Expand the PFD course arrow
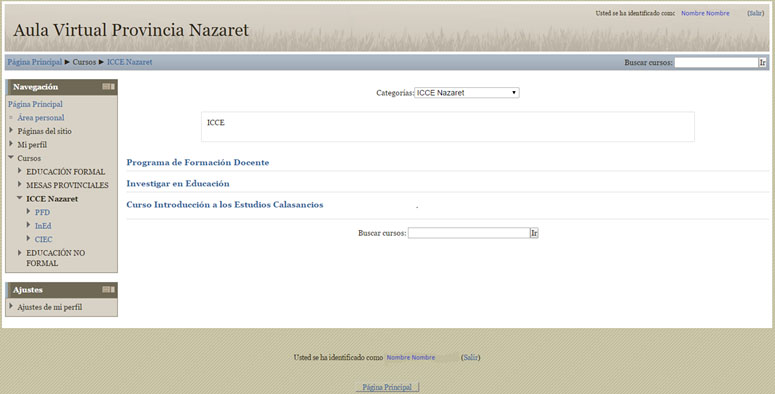The image size is (775, 394). click(x=29, y=212)
